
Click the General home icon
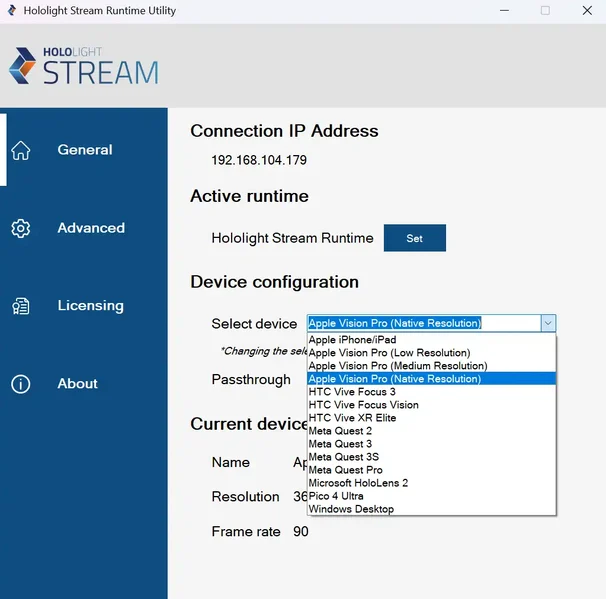(x=20, y=150)
